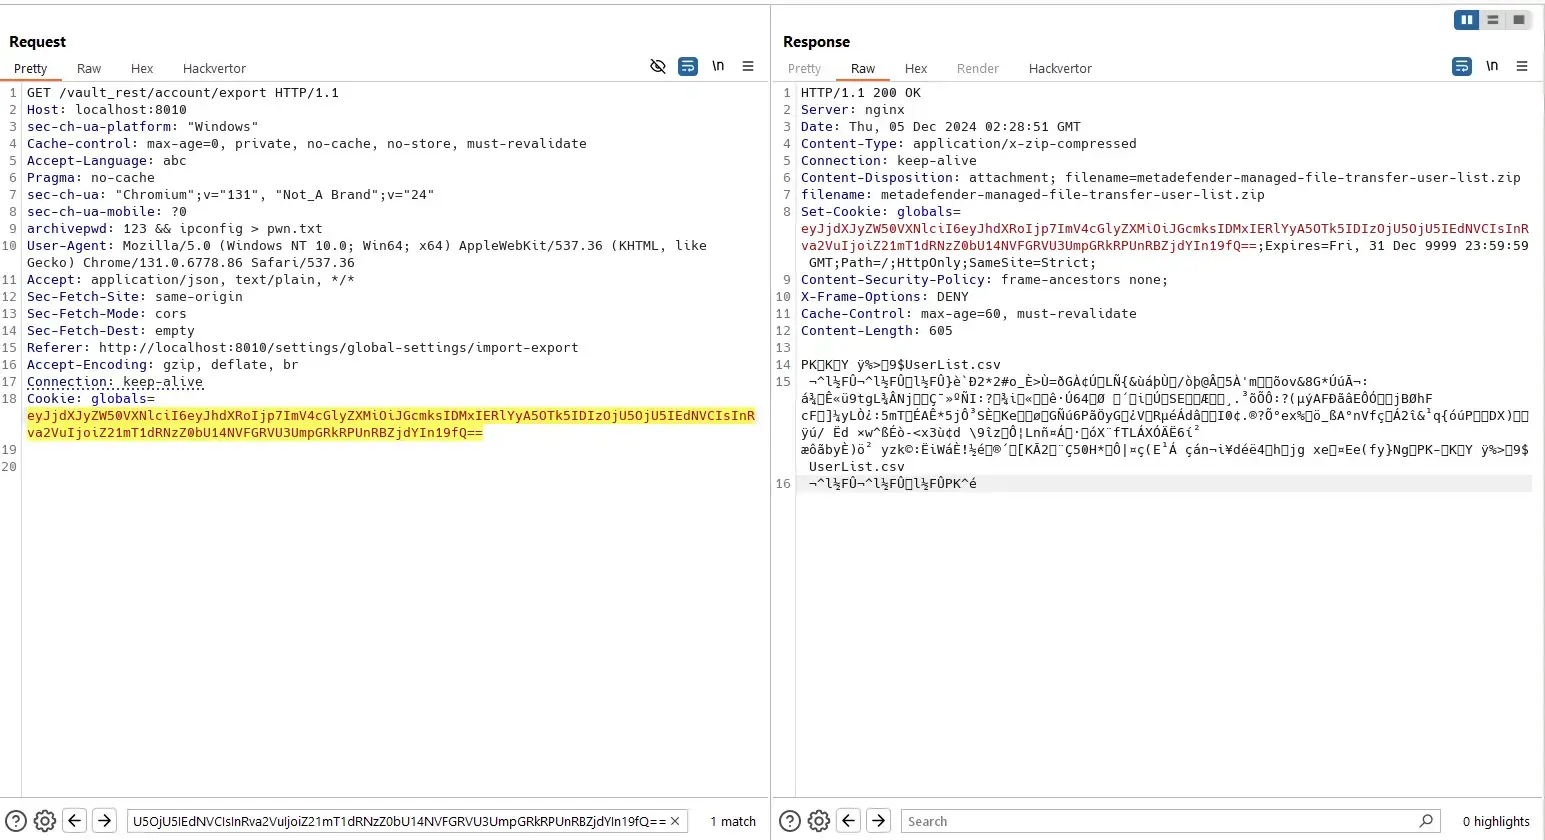Screen dimensions: 1545x840
Task: Switch Request view to Raw tab
Action: [89, 69]
